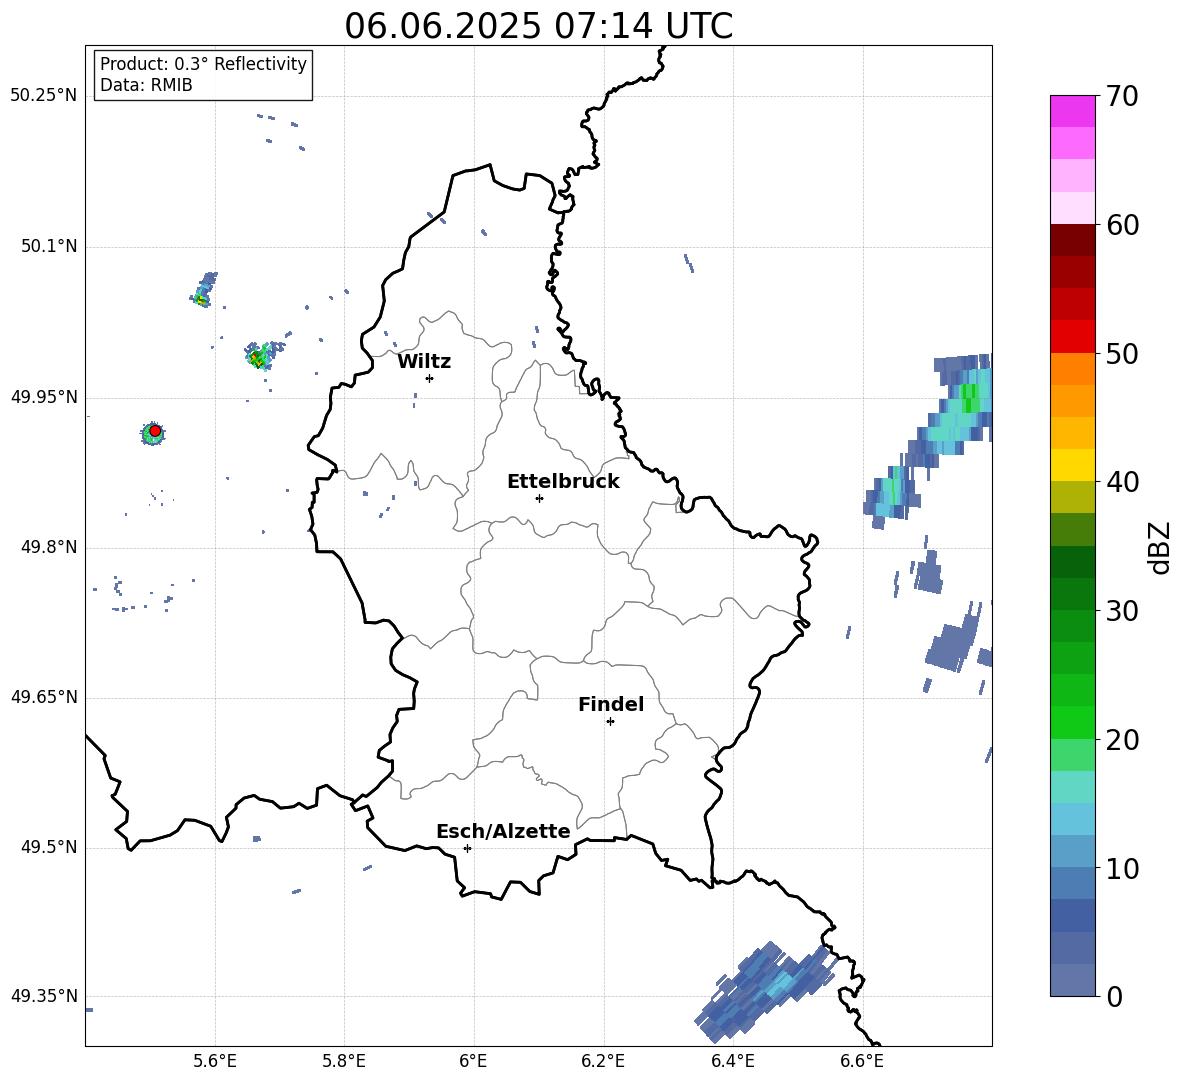
Task: Click the Wiltz station cross marker
Action: coord(429,378)
